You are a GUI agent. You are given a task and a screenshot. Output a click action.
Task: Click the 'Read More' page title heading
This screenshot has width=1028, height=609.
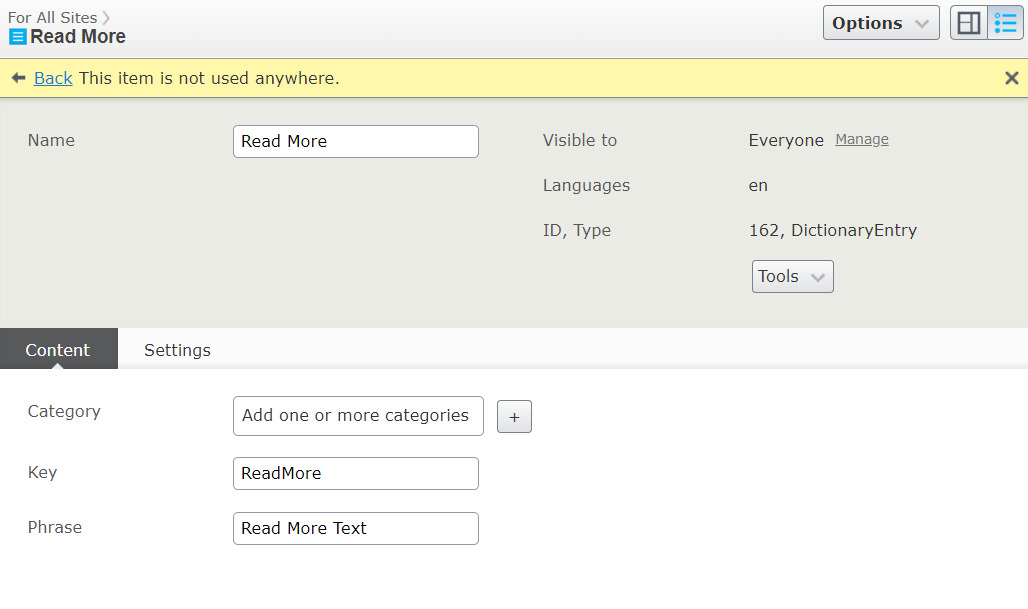pyautogui.click(x=78, y=37)
